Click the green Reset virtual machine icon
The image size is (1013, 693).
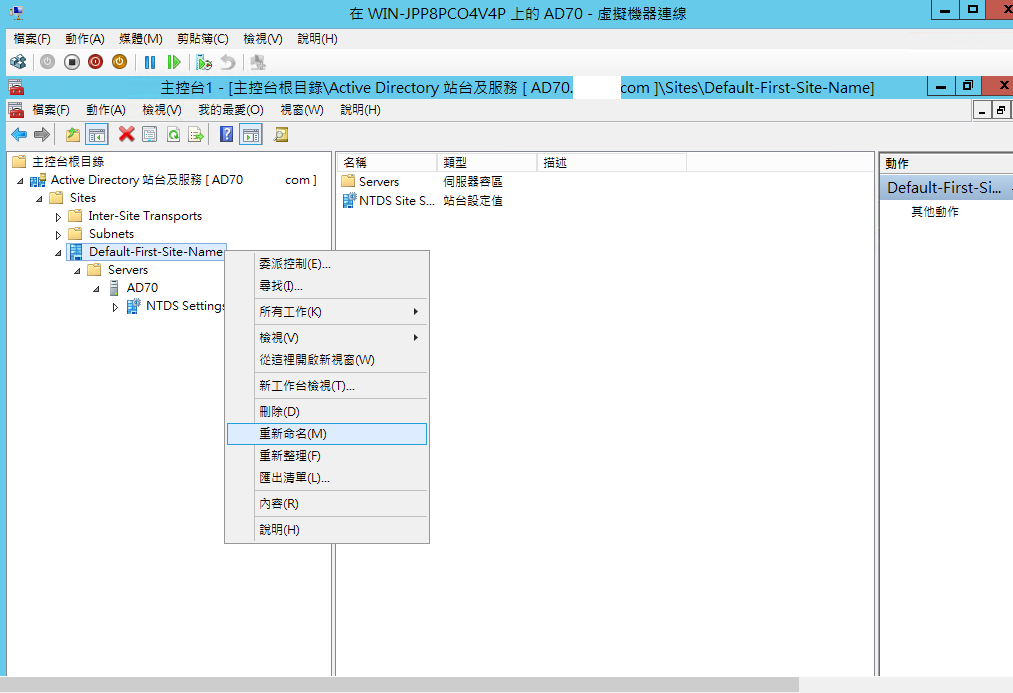pyautogui.click(x=174, y=62)
